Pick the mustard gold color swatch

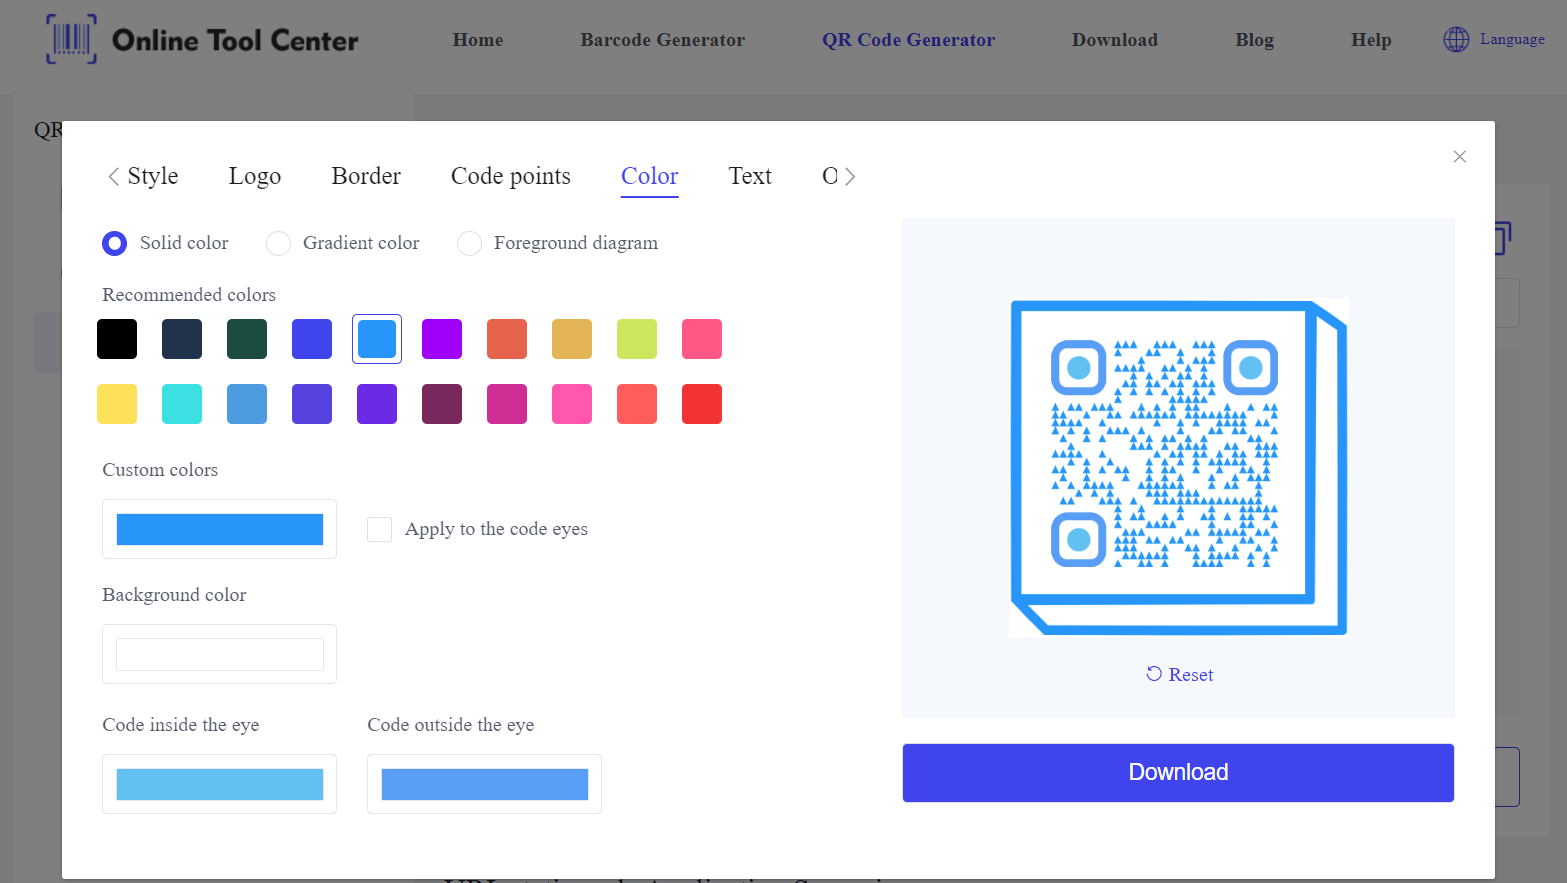572,339
